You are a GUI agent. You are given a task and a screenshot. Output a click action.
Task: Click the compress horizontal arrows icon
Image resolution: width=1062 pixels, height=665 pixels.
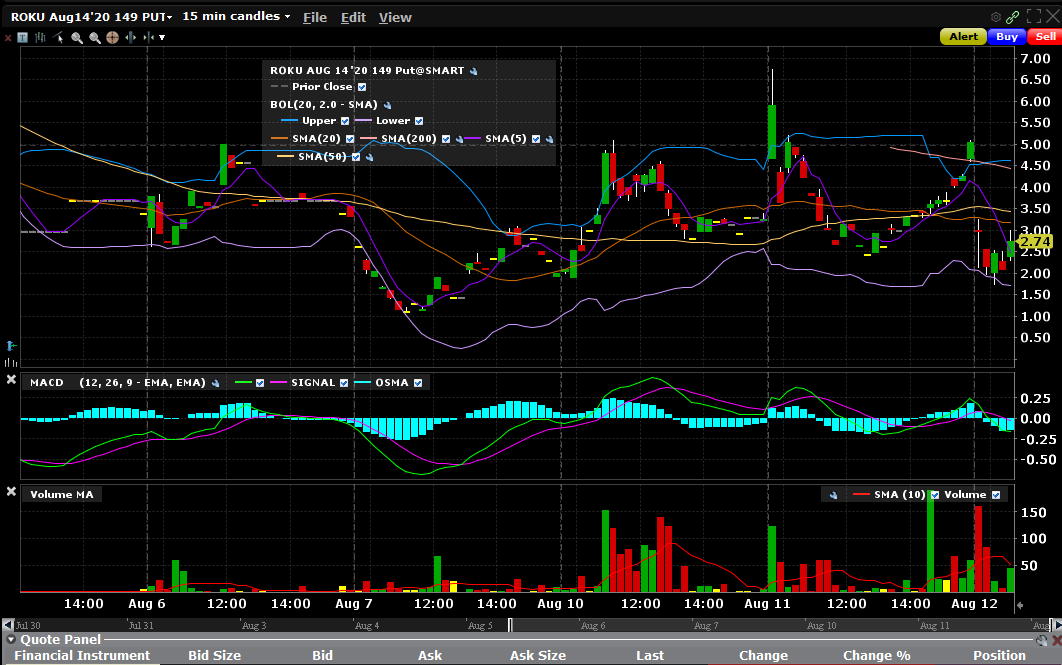148,38
